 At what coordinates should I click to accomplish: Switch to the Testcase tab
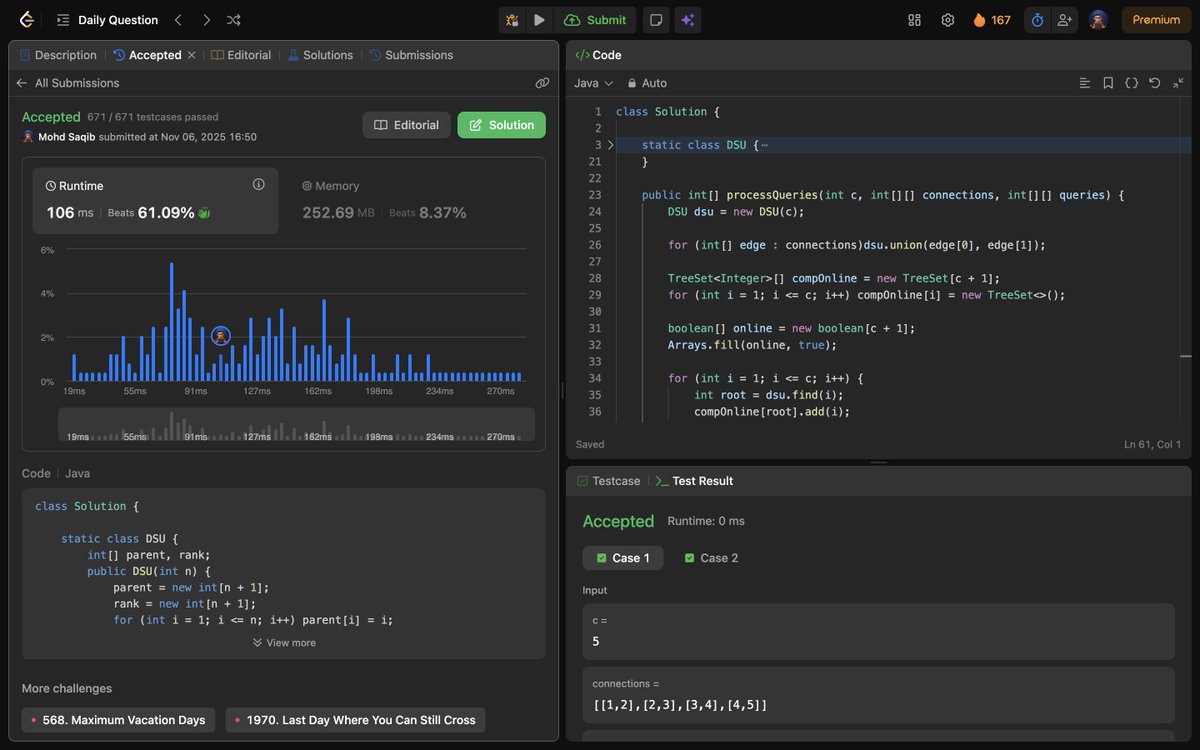tap(608, 481)
